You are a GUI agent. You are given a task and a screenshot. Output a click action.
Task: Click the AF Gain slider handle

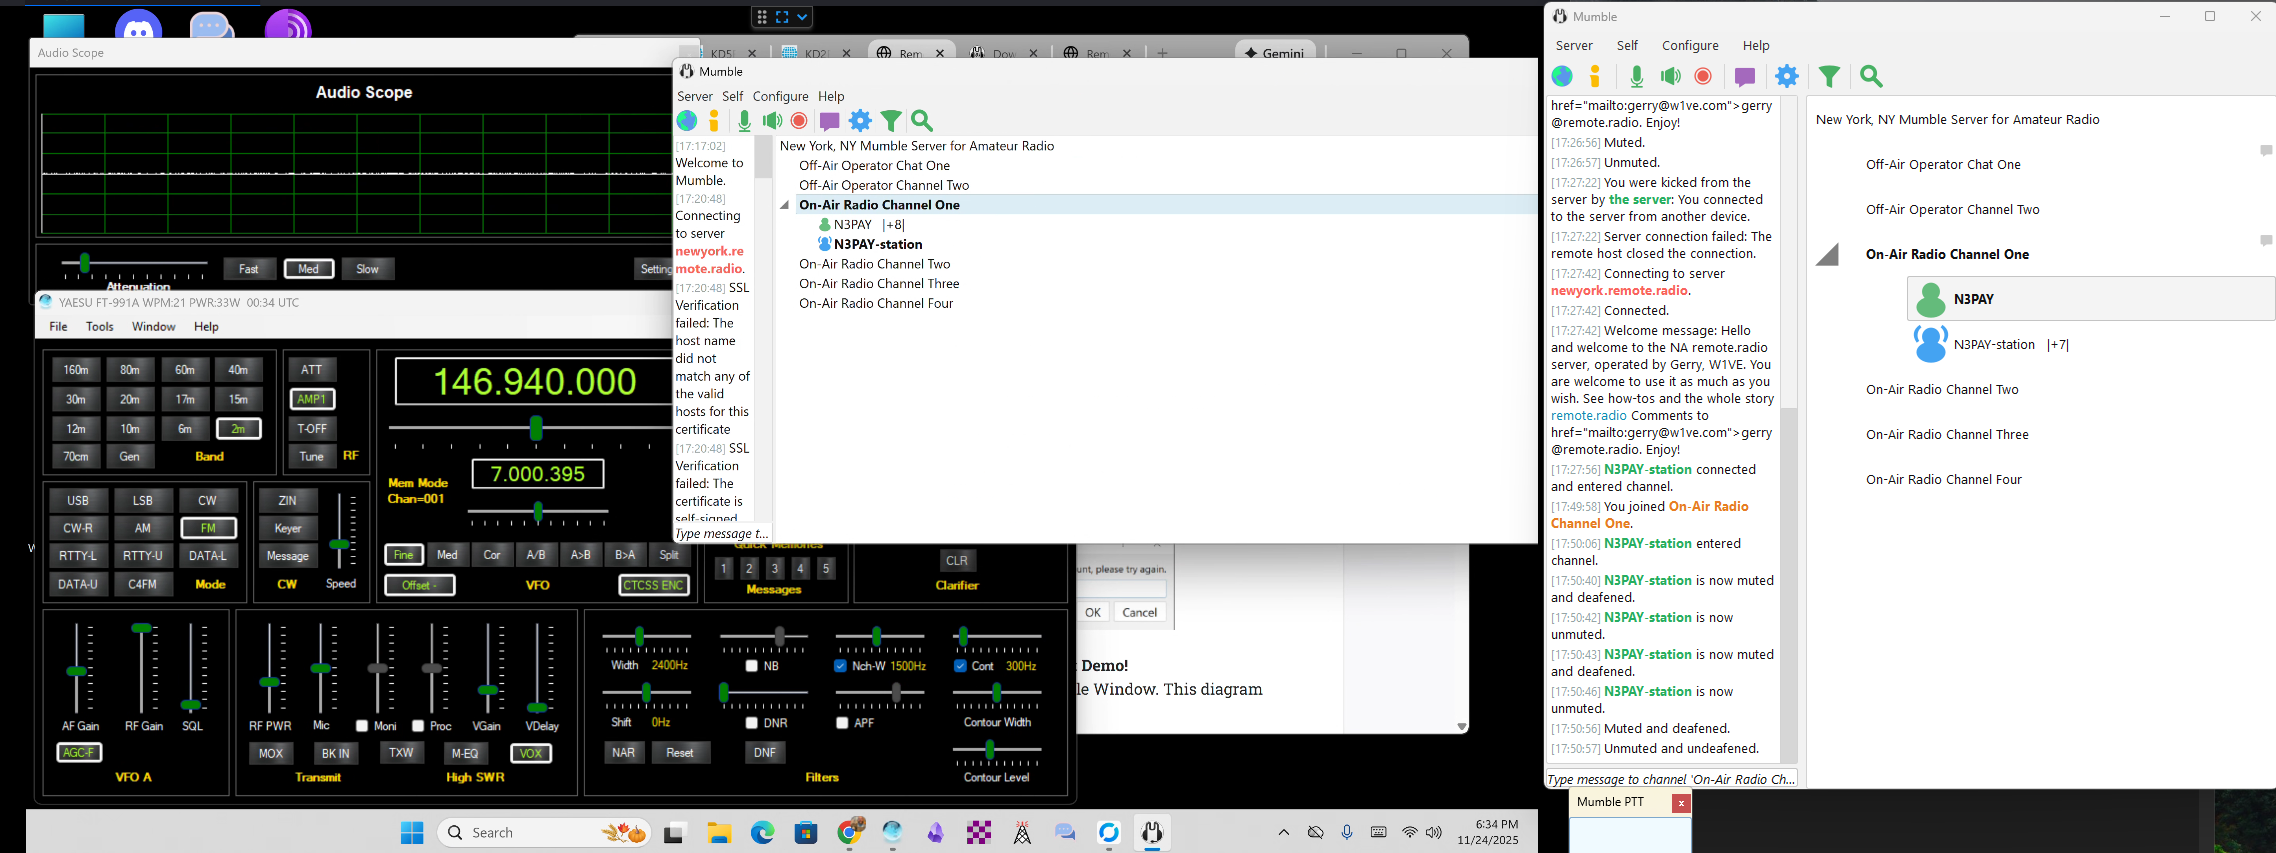[x=76, y=671]
